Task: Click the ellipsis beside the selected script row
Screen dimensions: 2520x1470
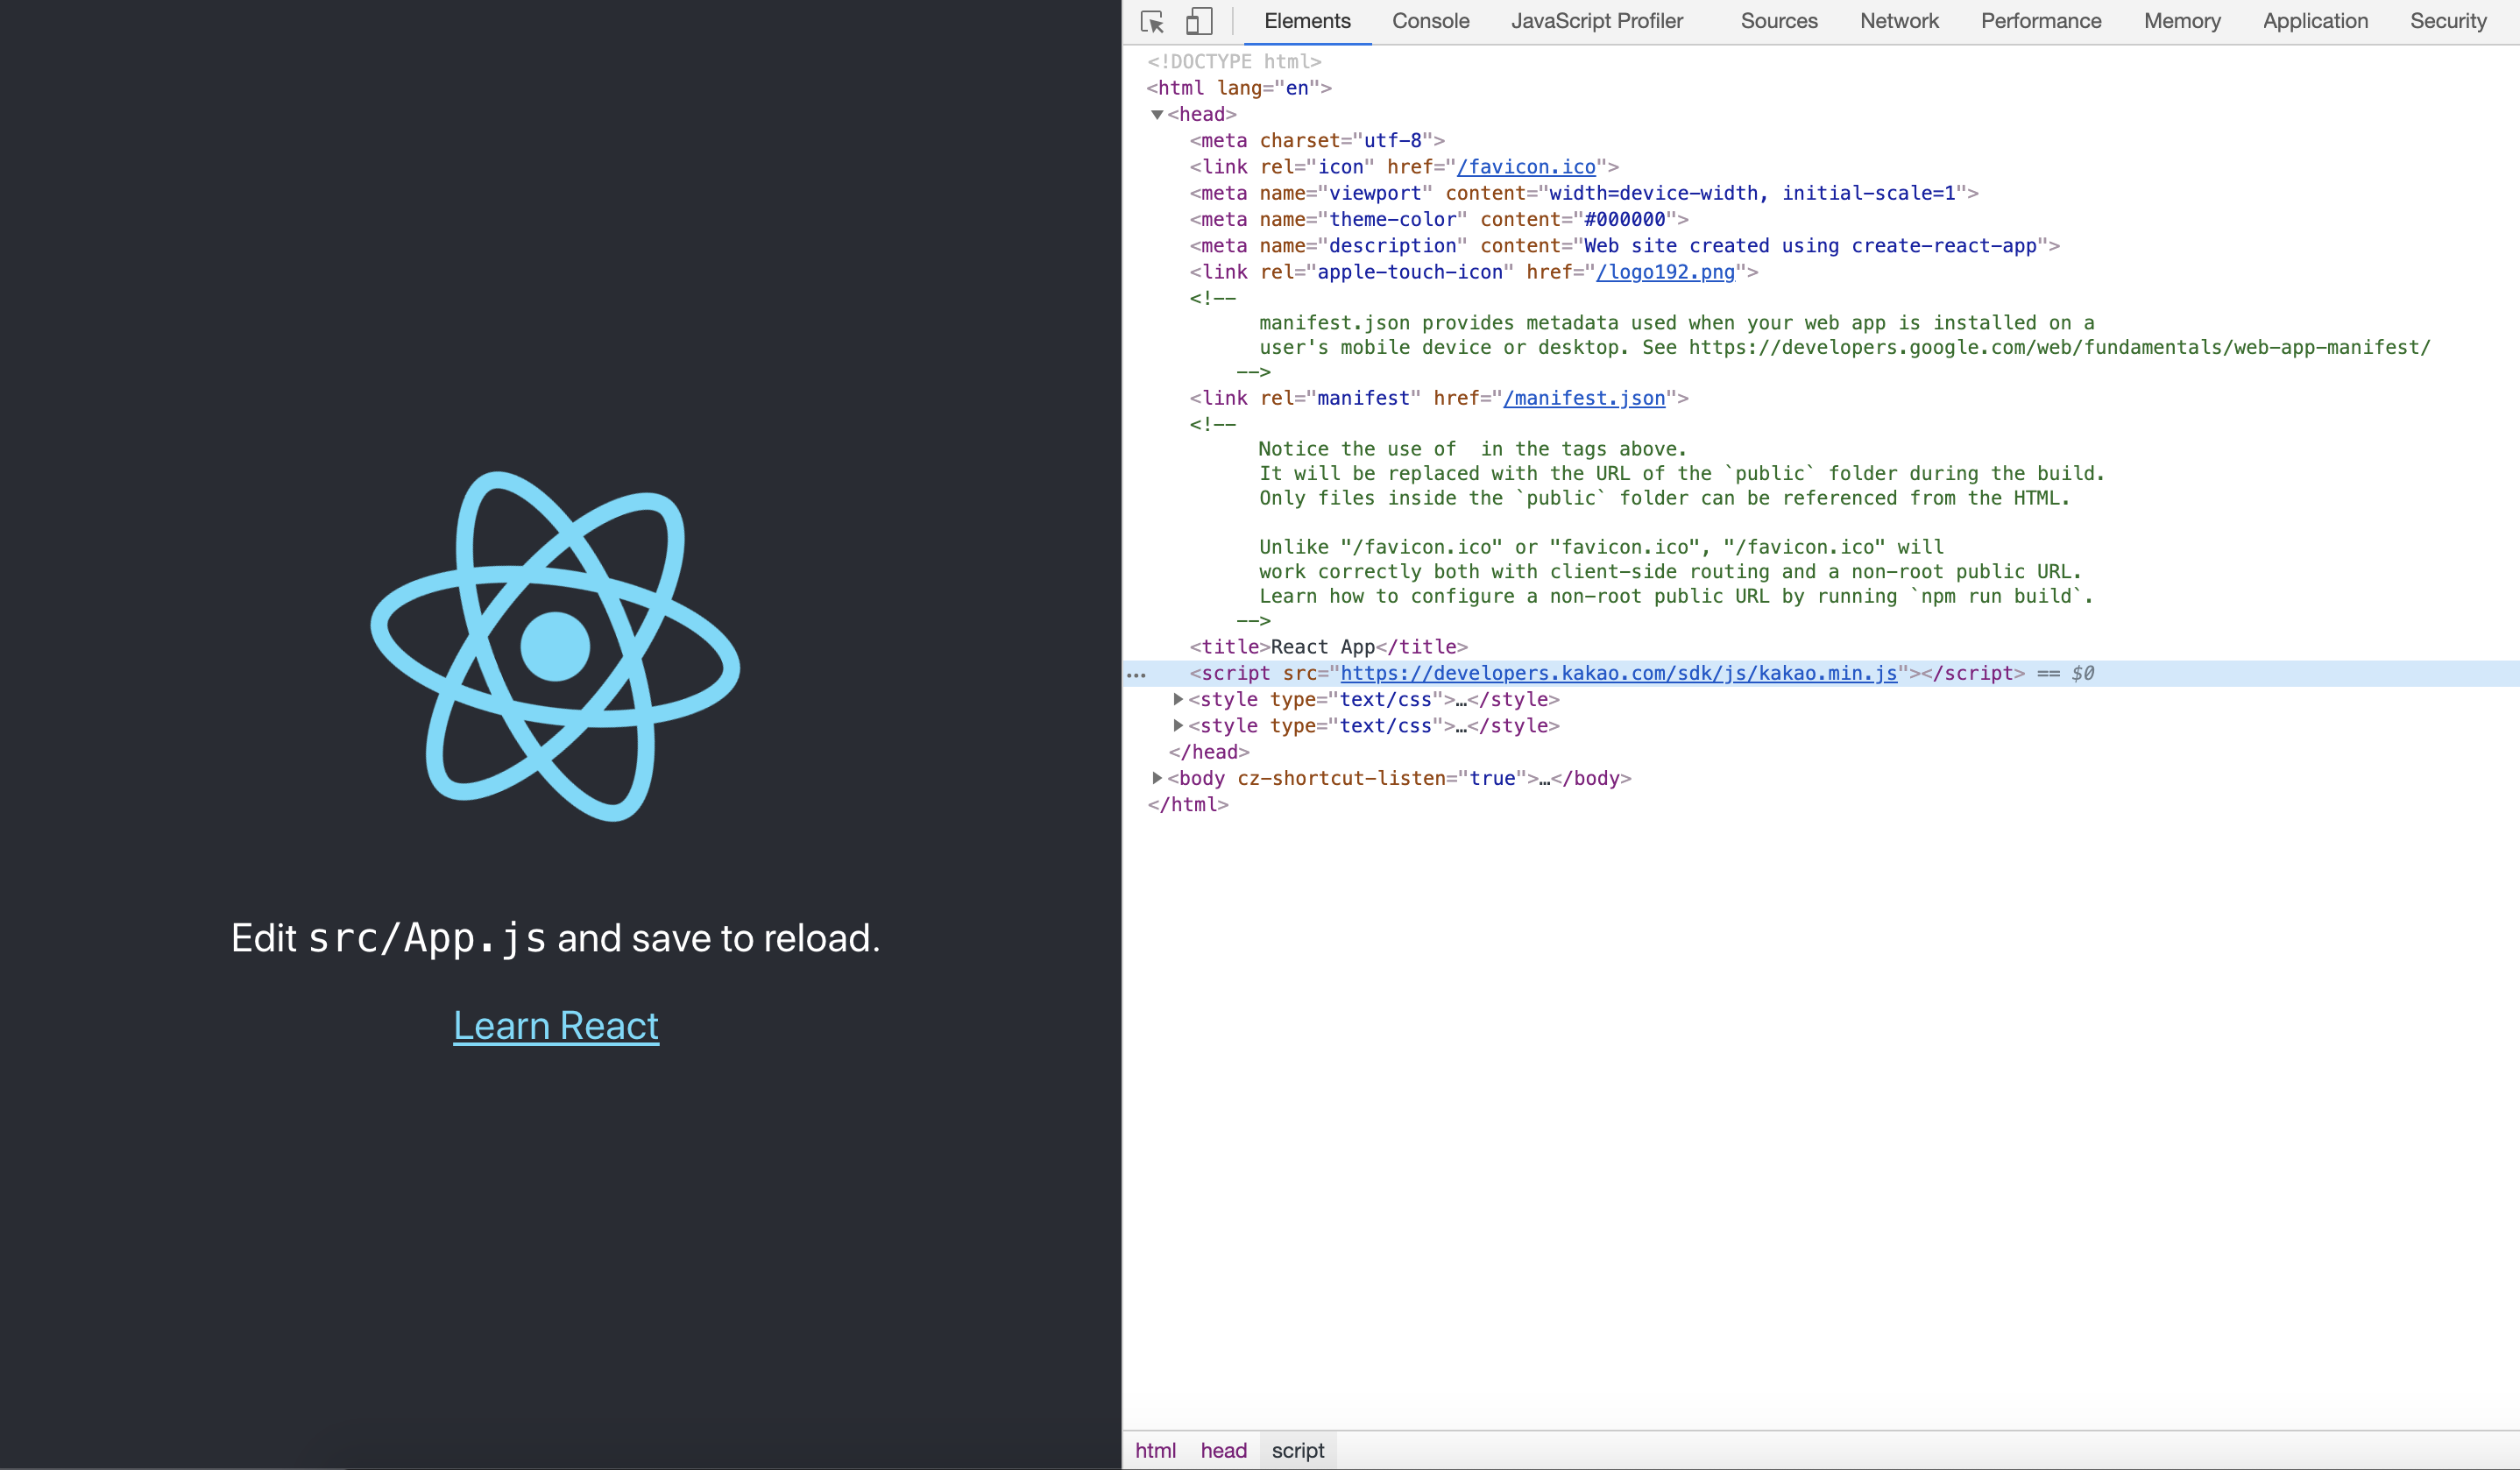Action: (1136, 675)
